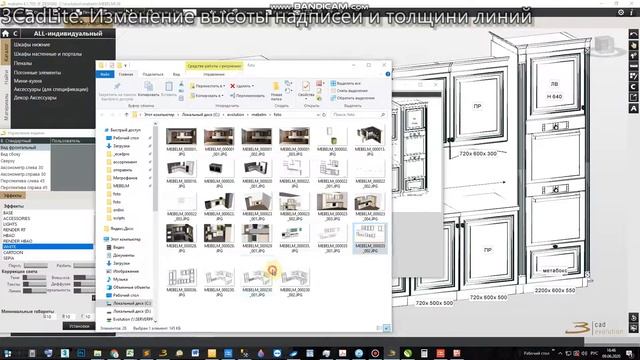The image size is (640, 360).
Task: Open the Управление ribbon tab
Action: [x=214, y=74]
